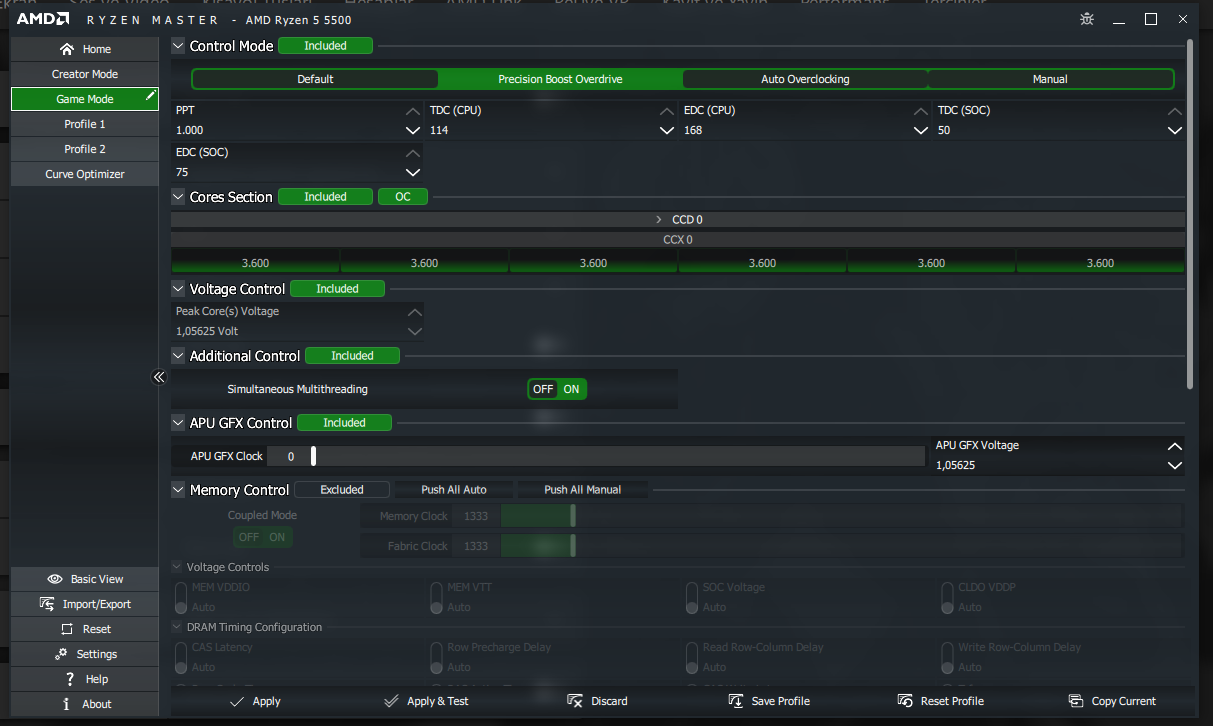
Task: Open the Home page in sidebar
Action: tap(85, 49)
